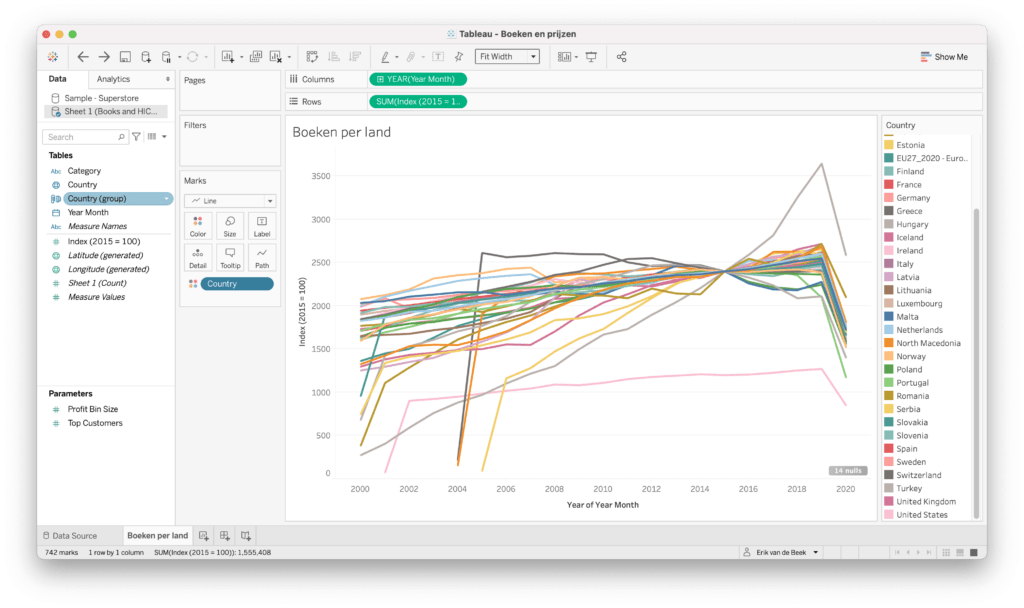Screen dimensions: 1024x608
Task: Click the Add New Data Source icon
Action: click(x=146, y=57)
